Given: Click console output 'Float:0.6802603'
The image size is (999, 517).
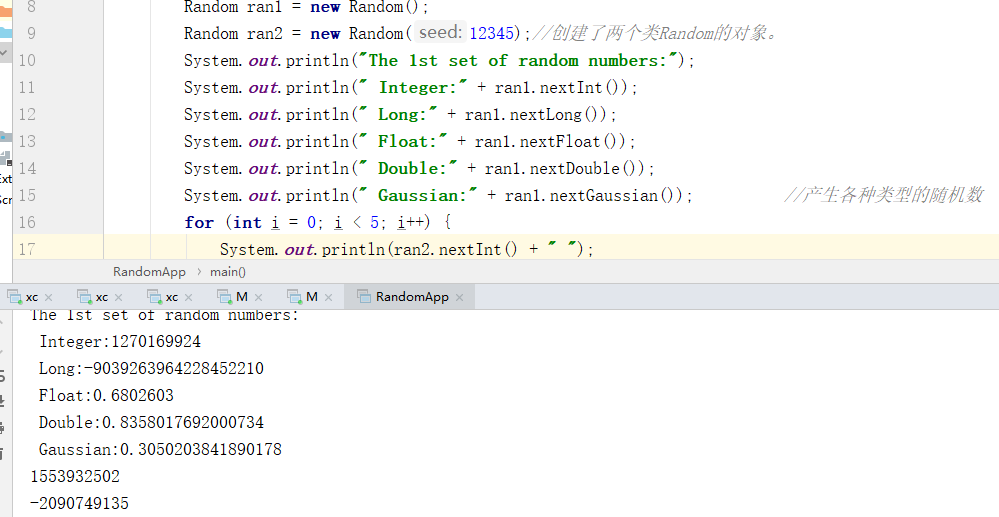Looking at the screenshot, I should click(106, 395).
